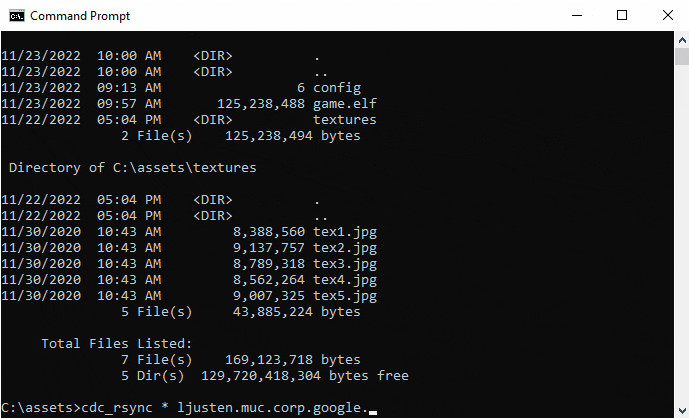Click the 'Directory of C:\assets\textures' line
689x418 pixels.
[x=132, y=168]
